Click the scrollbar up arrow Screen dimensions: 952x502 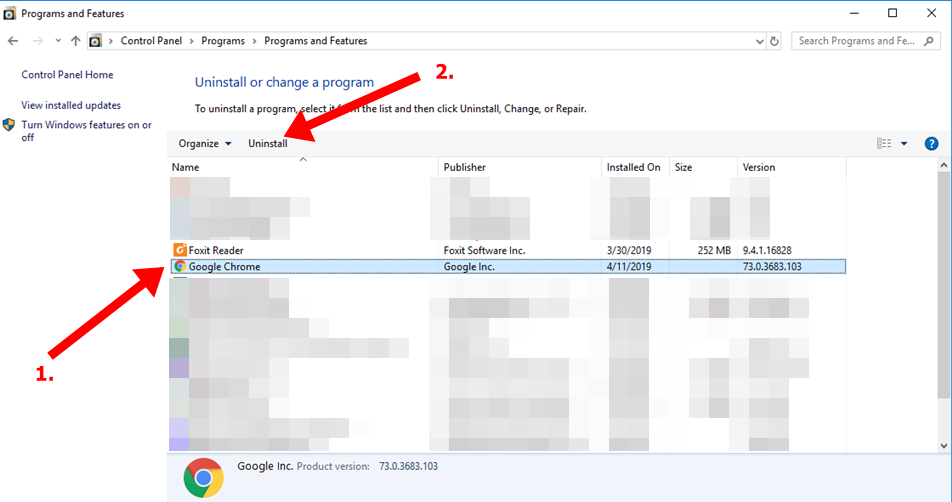944,165
